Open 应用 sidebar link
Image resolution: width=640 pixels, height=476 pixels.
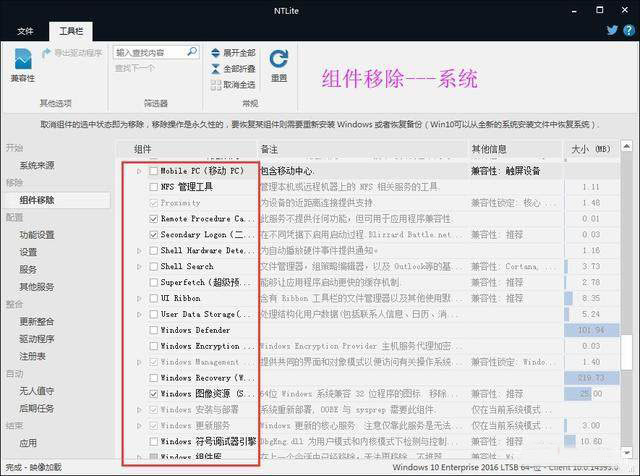point(28,443)
